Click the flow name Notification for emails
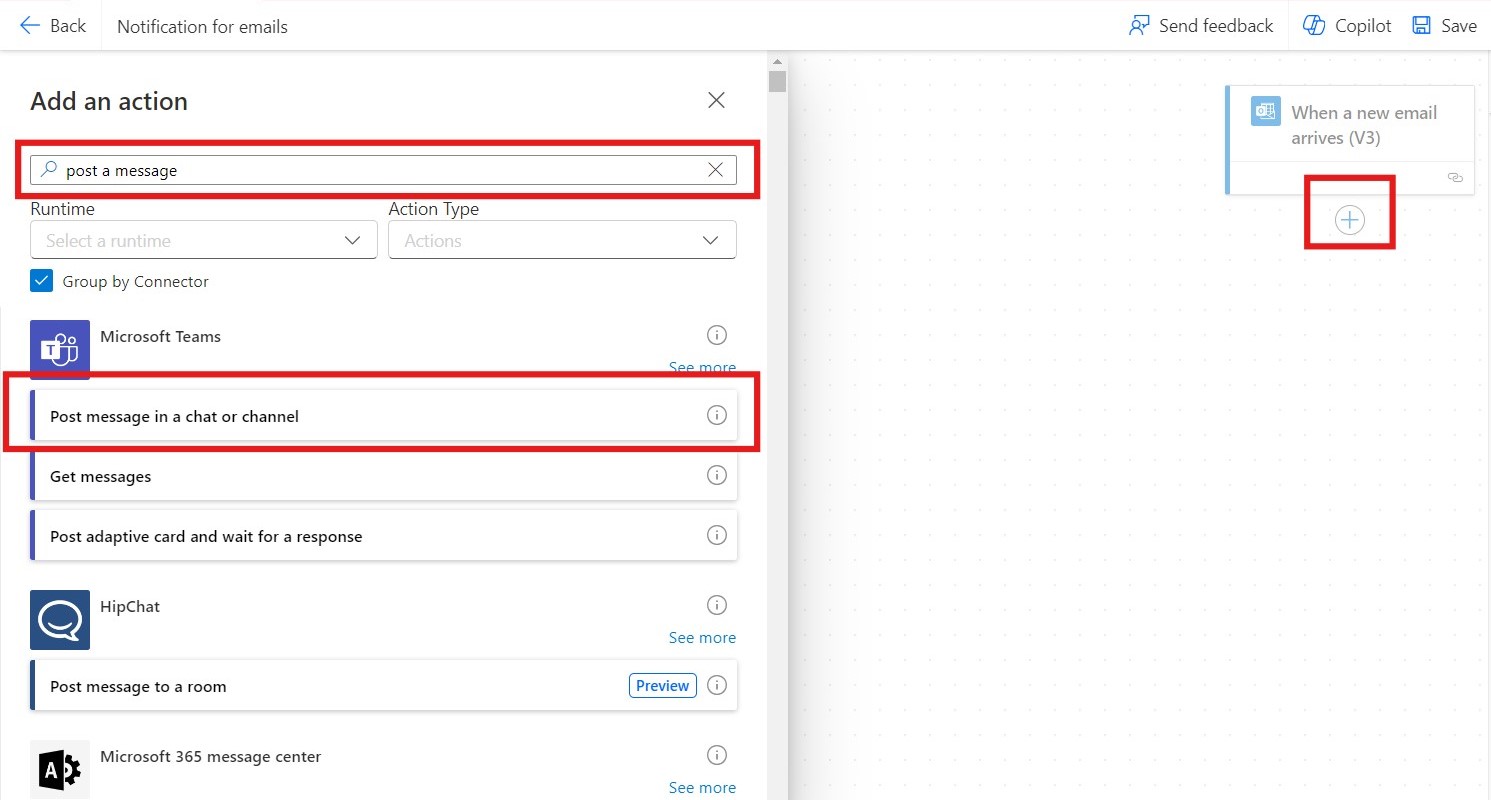Viewport: 1491px width, 800px height. point(202,27)
